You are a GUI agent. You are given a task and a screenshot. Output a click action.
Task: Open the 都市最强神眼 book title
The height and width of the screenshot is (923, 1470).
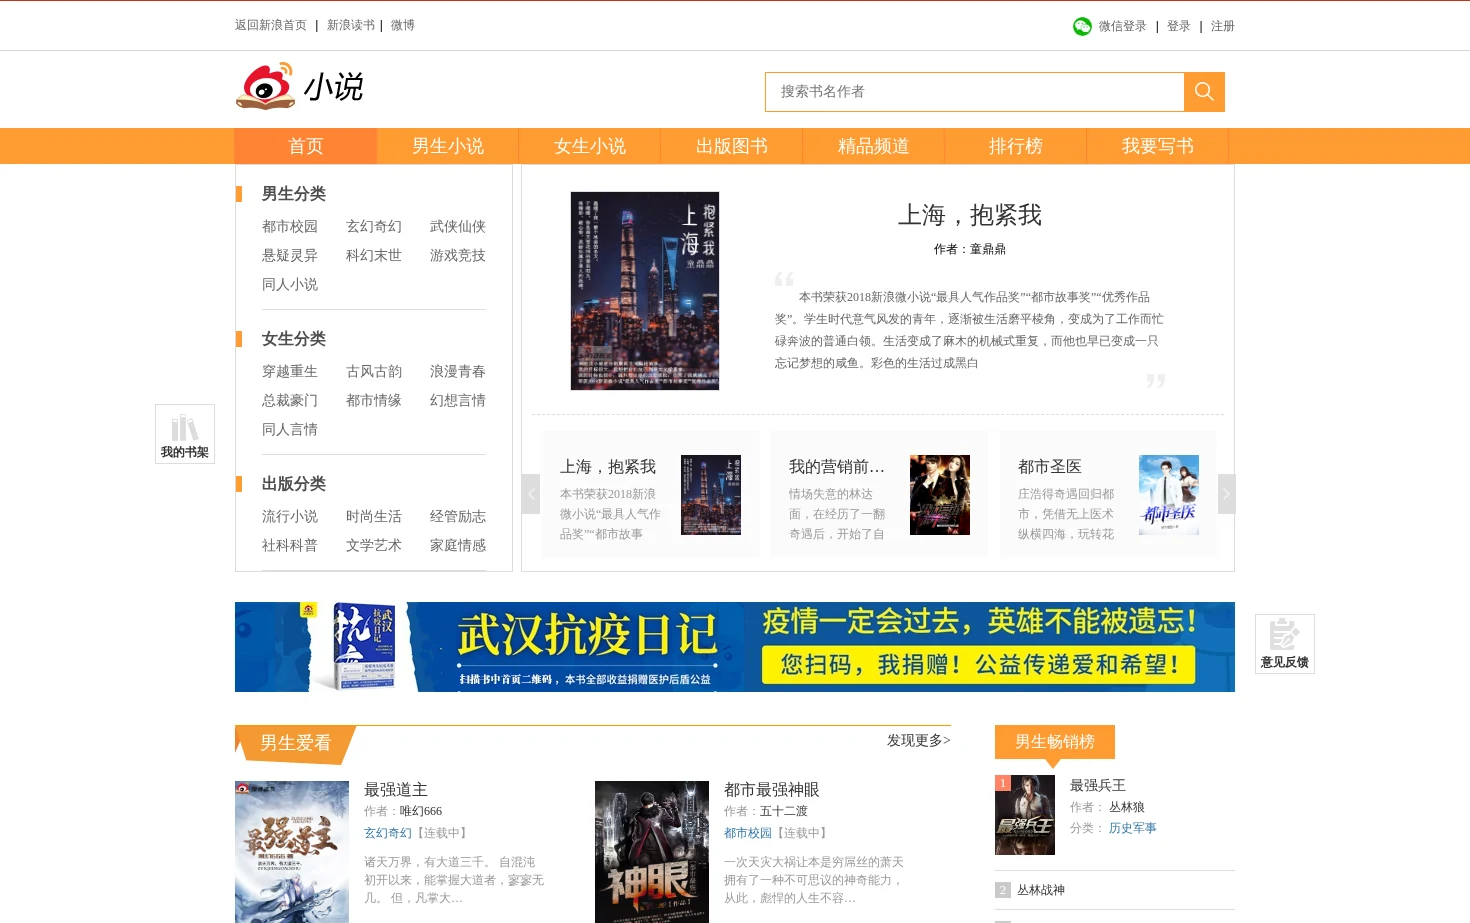[x=772, y=790]
